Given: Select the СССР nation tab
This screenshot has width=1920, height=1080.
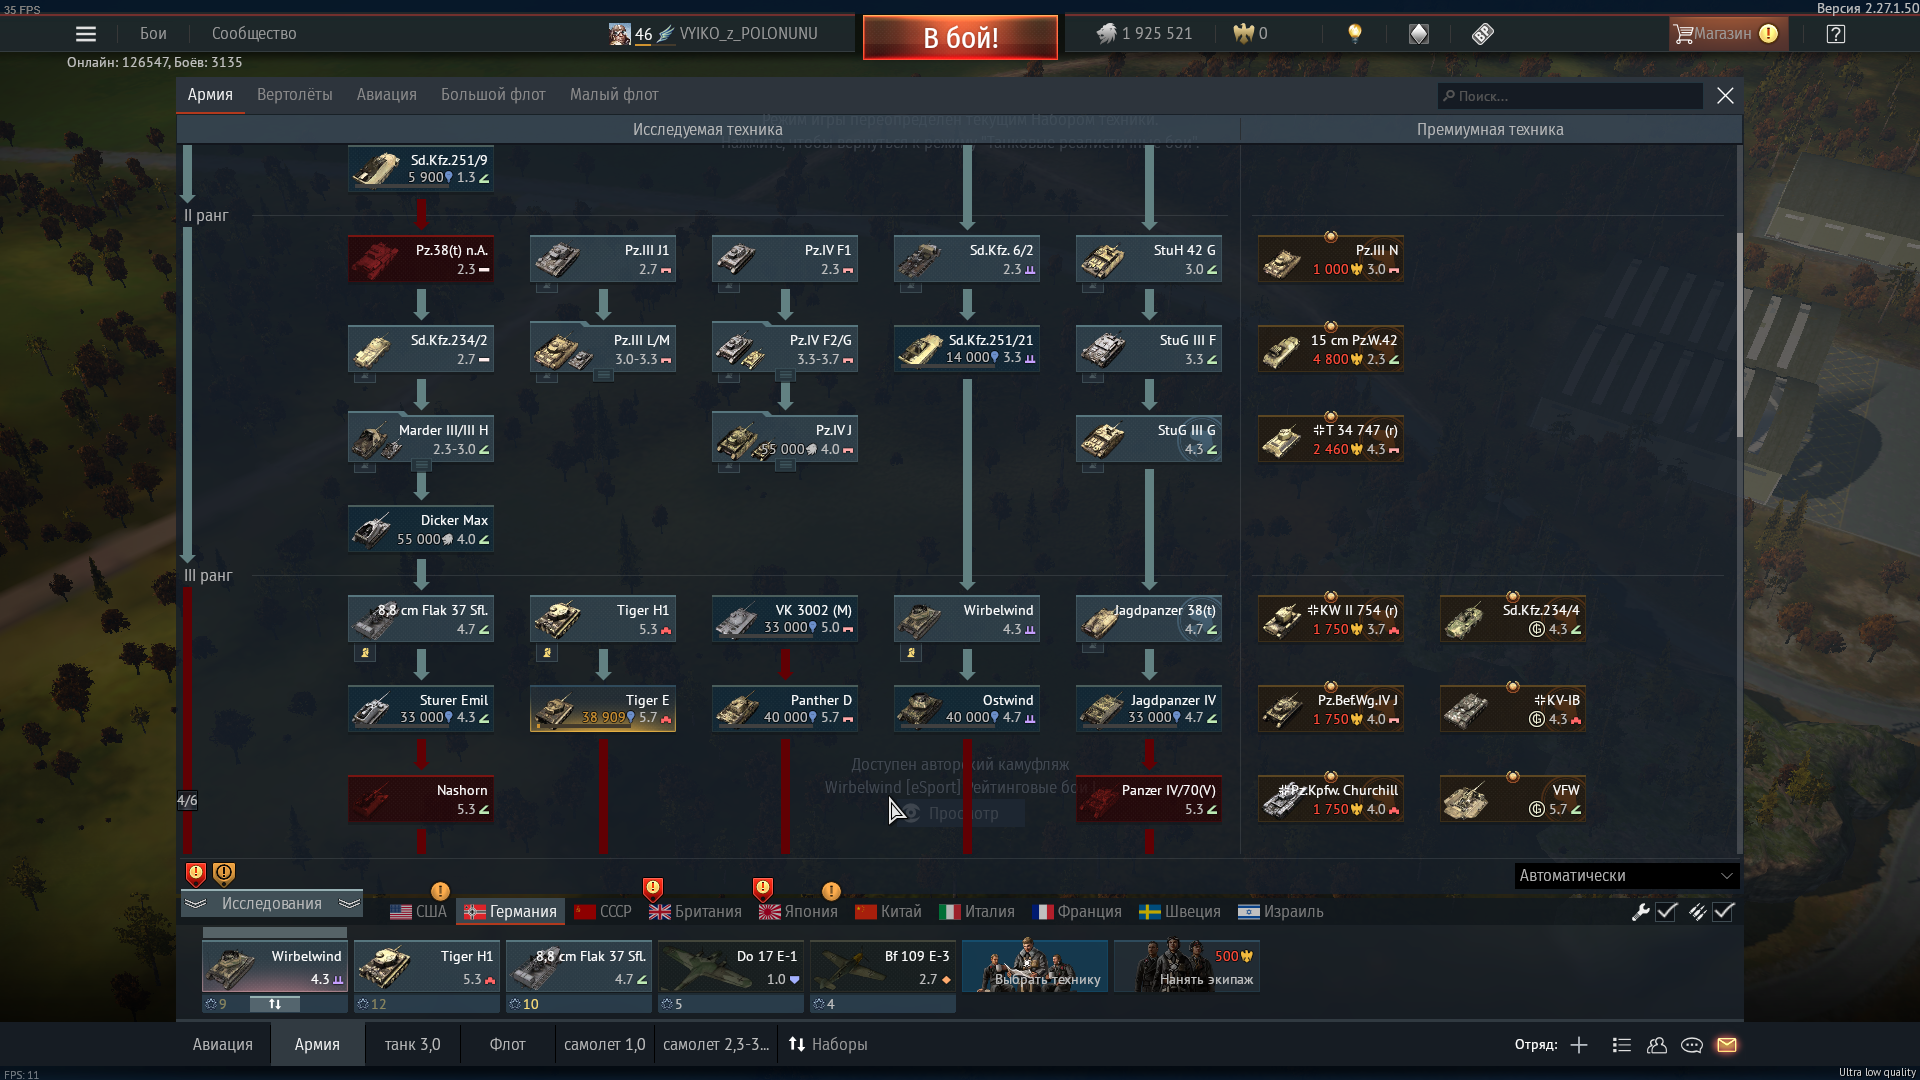Looking at the screenshot, I should [x=603, y=912].
